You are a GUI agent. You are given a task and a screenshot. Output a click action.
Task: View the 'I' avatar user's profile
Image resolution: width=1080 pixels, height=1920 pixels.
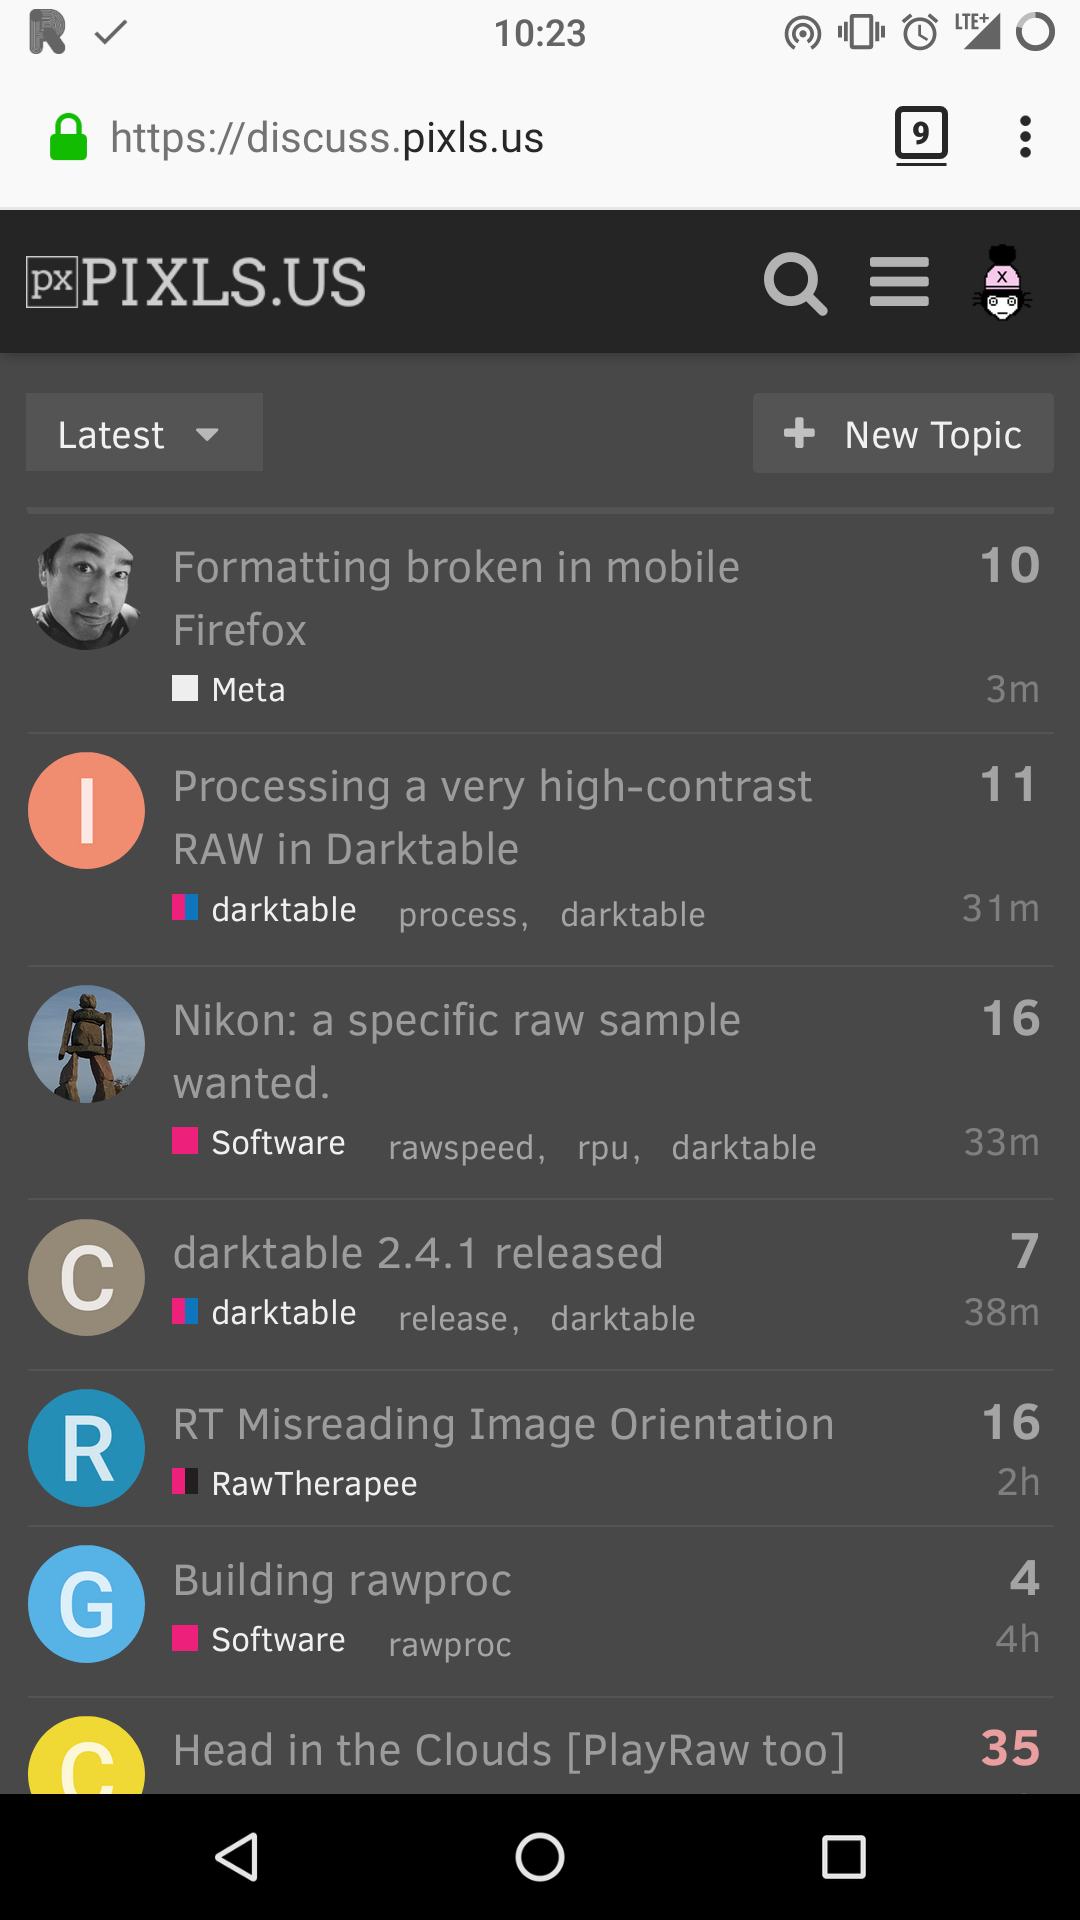pos(86,810)
